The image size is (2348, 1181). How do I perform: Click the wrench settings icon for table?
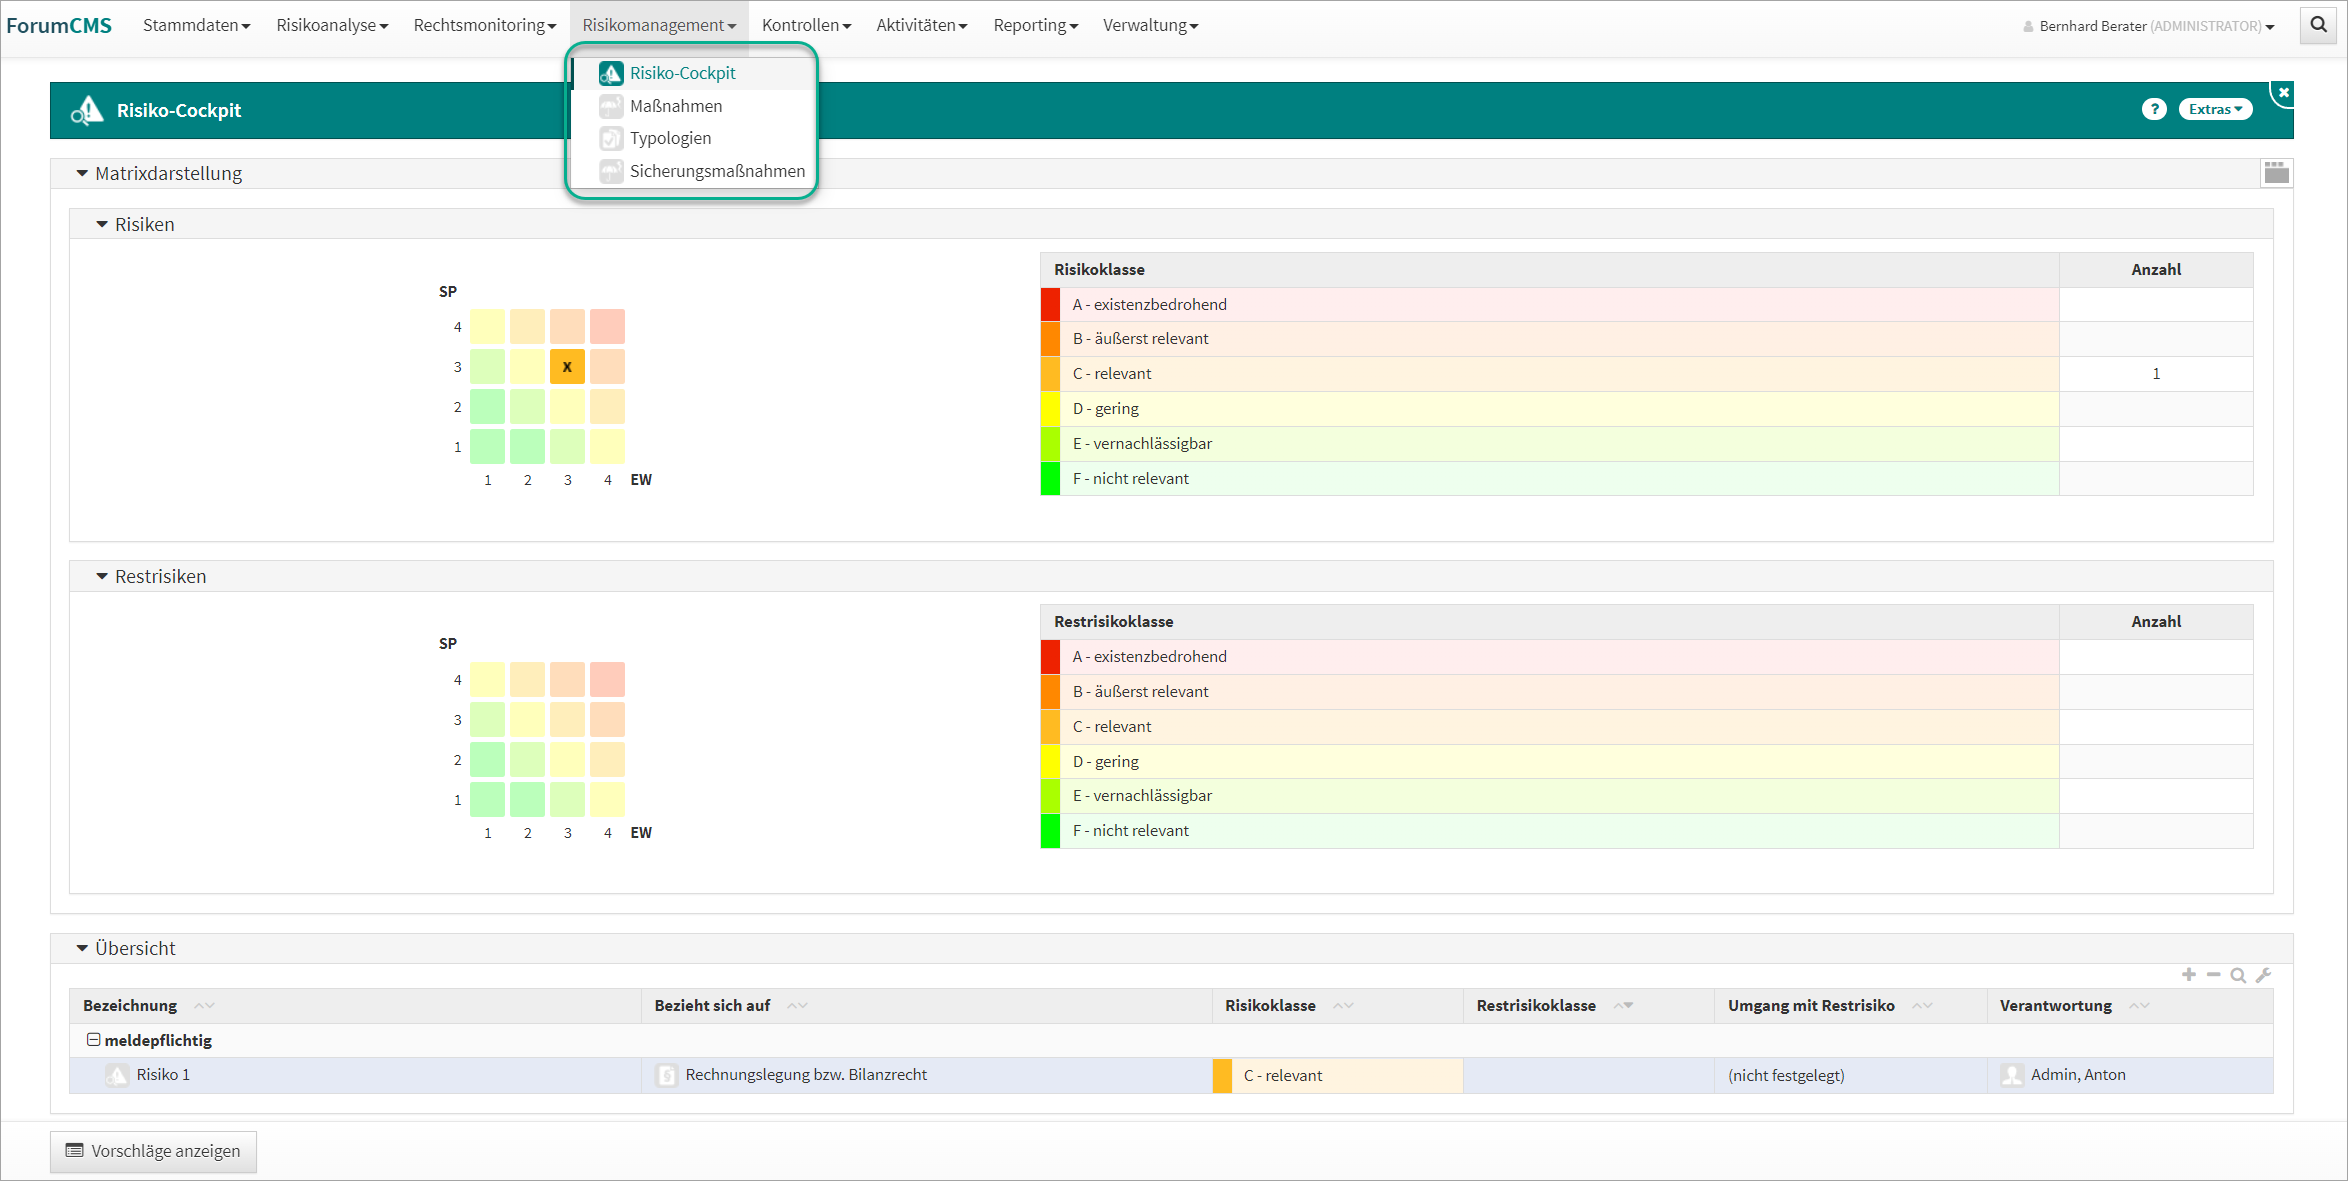(2264, 974)
